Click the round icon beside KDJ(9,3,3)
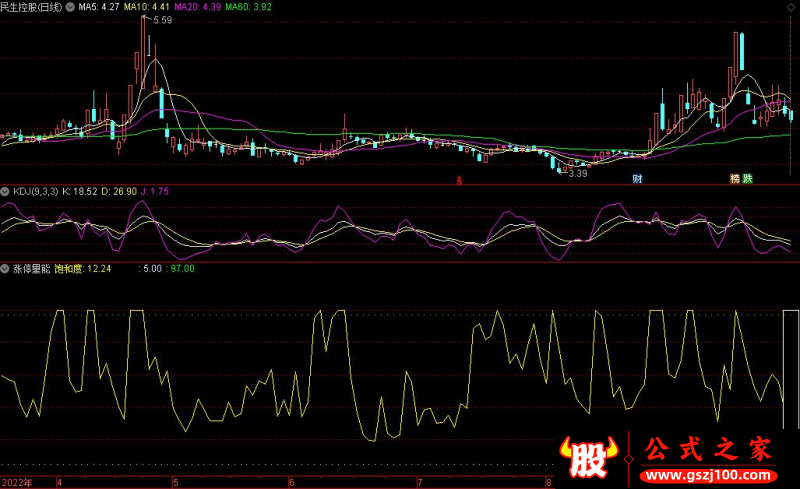This screenshot has height=489, width=800. pyautogui.click(x=5, y=189)
